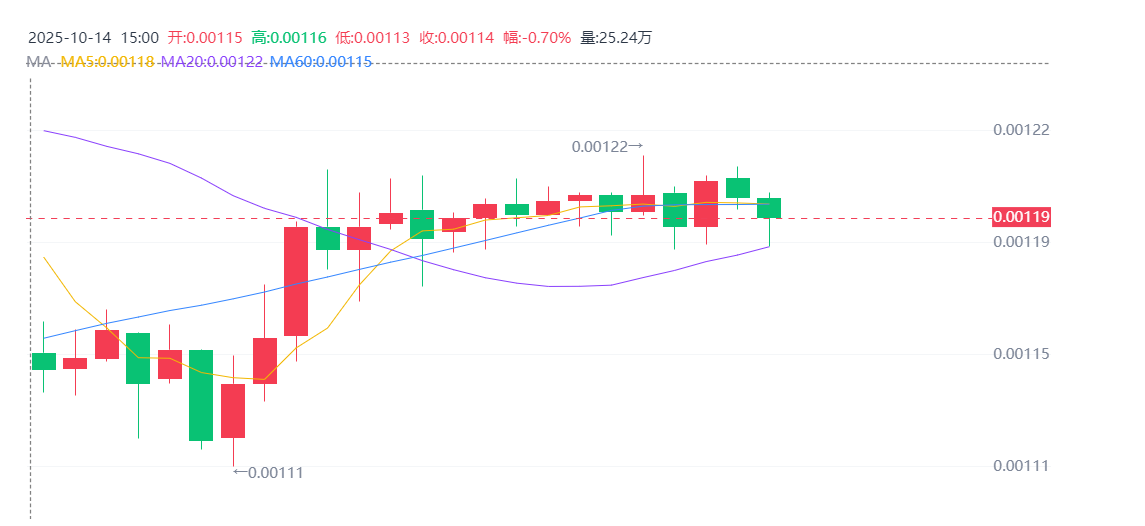Select the leftmost green candlestick
1145x526 pixels.
click(x=44, y=361)
